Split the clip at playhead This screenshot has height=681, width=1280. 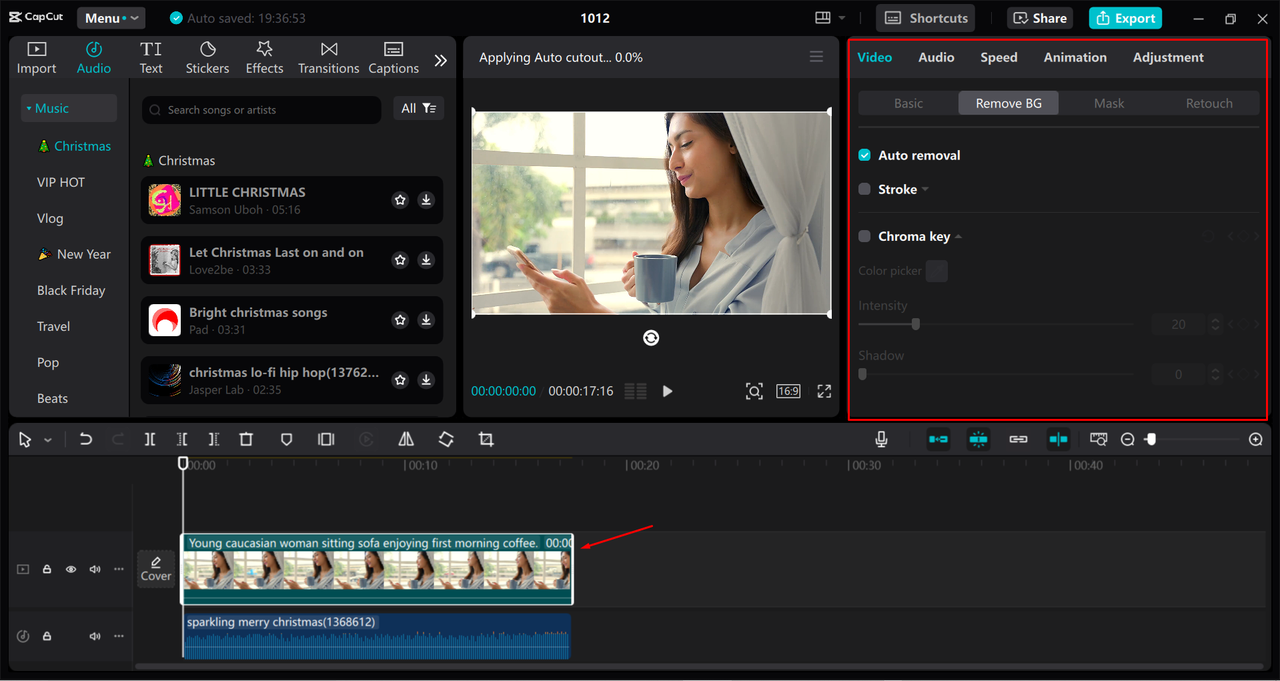(x=149, y=439)
